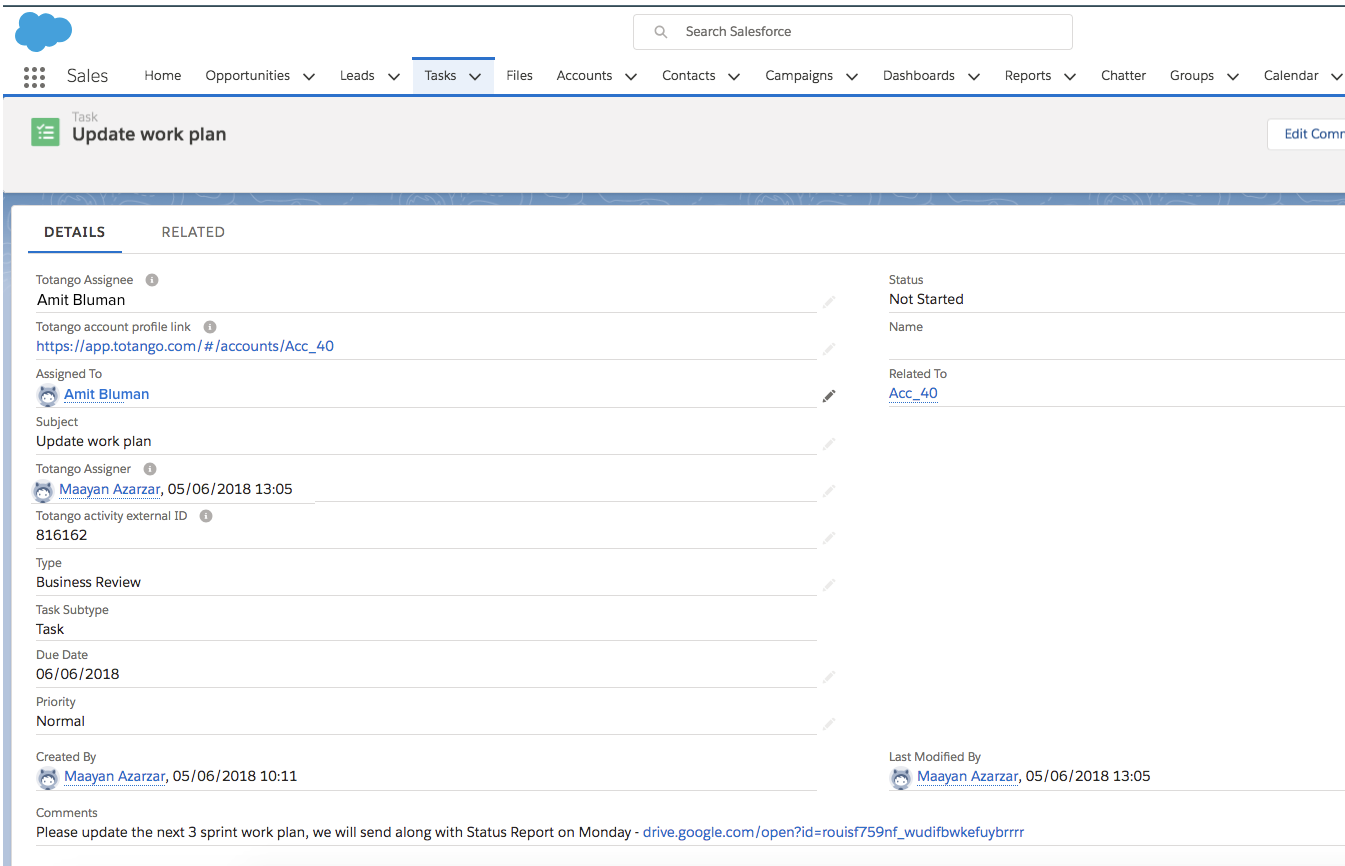Image resolution: width=1345 pixels, height=866 pixels.
Task: Click the avatar beside Maayan Azarzar in Totango Assigner
Action: pos(43,490)
